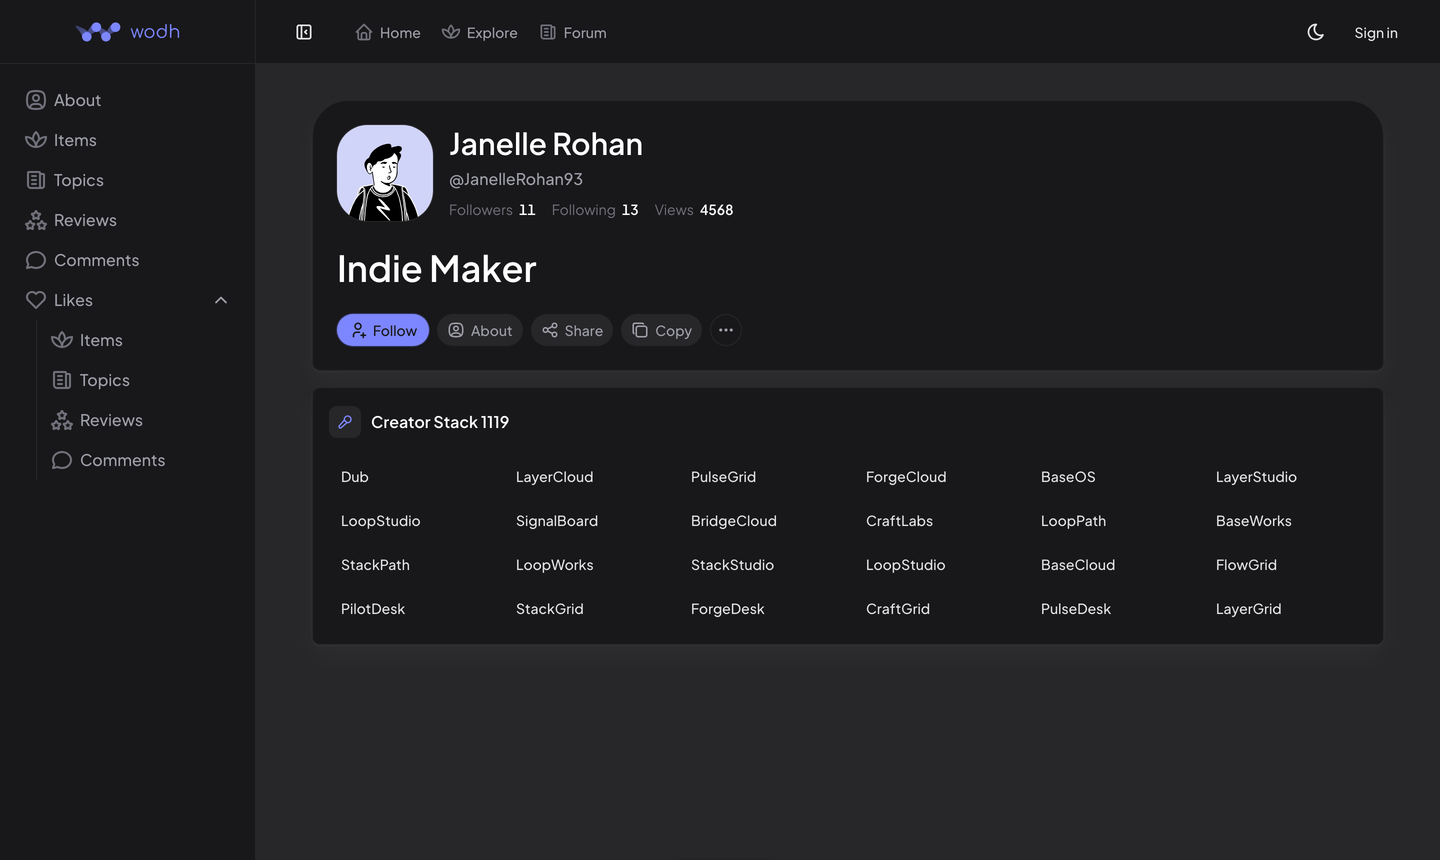This screenshot has height=860, width=1440.
Task: Click the About profile button
Action: 480,330
